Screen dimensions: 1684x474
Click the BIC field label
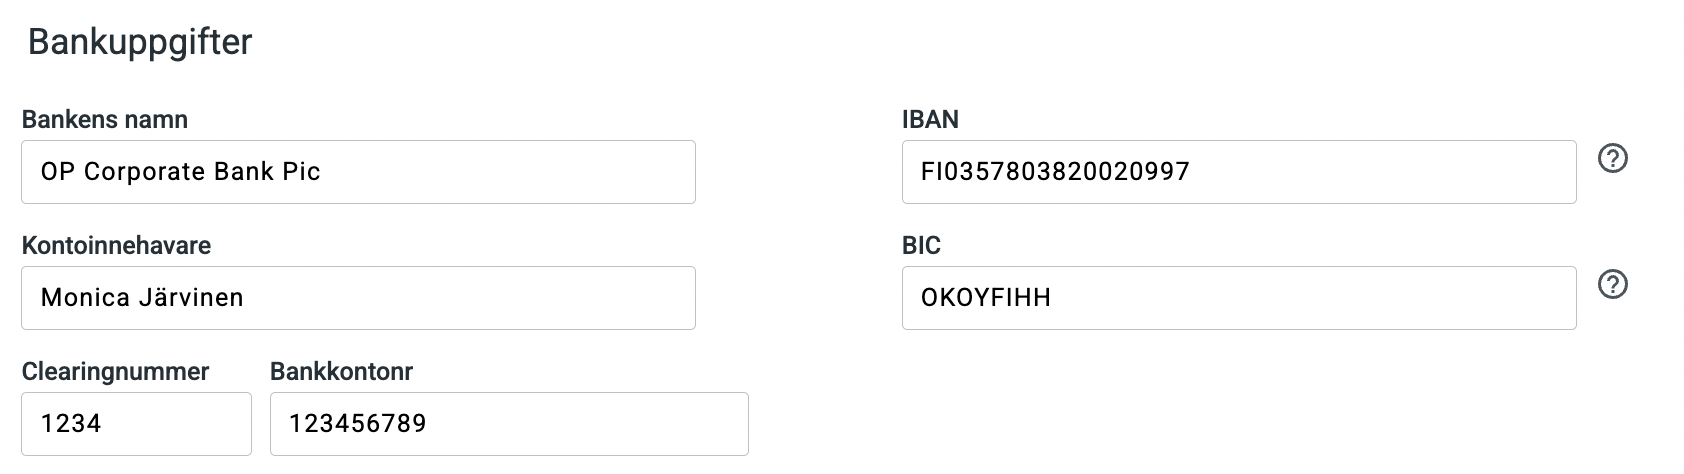click(921, 245)
